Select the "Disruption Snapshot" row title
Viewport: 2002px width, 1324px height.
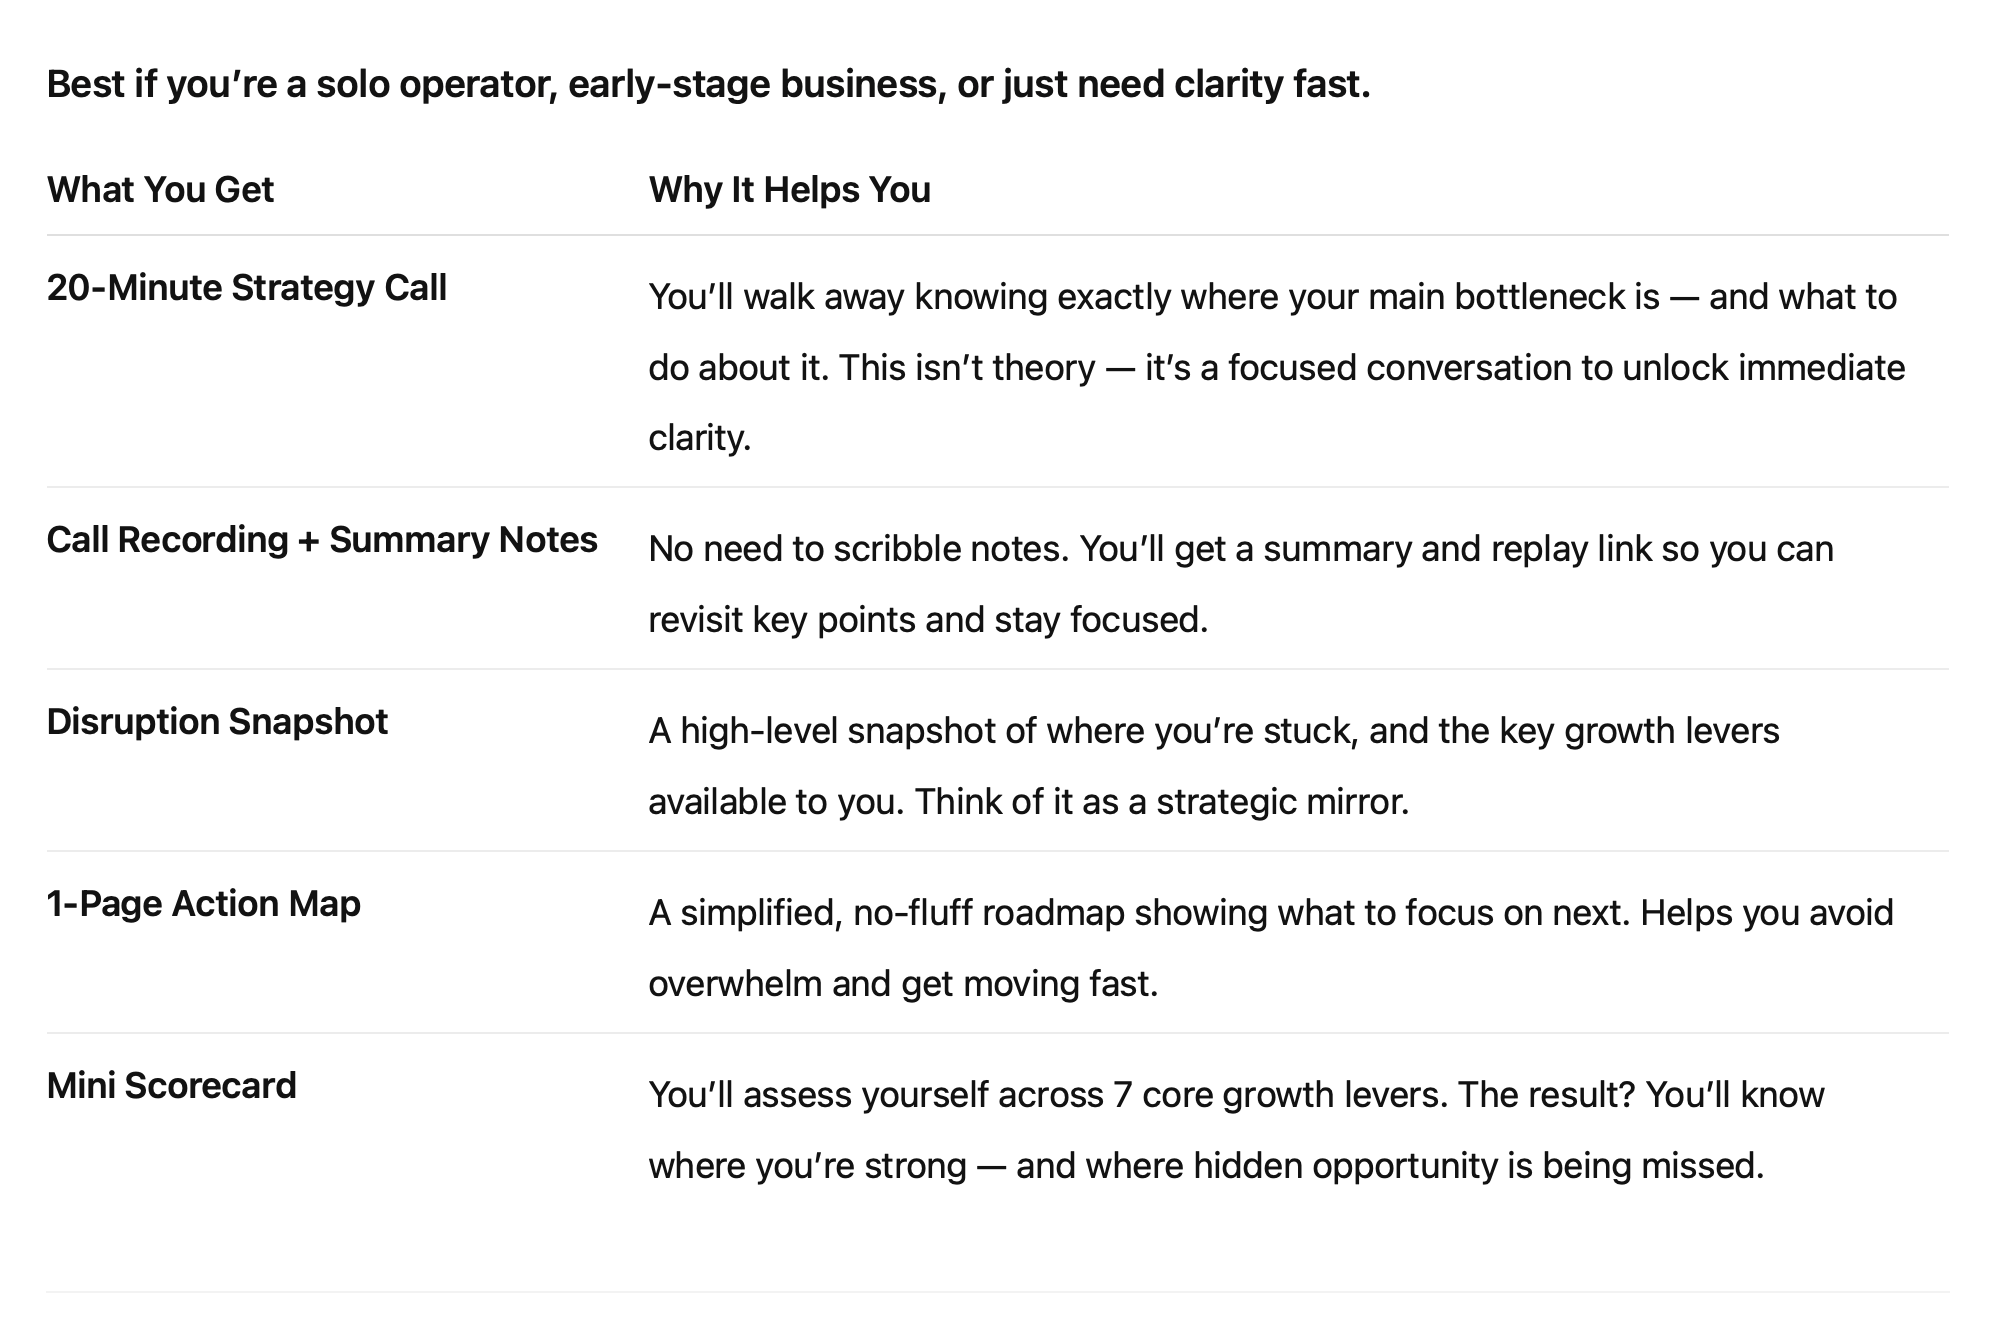pos(217,722)
